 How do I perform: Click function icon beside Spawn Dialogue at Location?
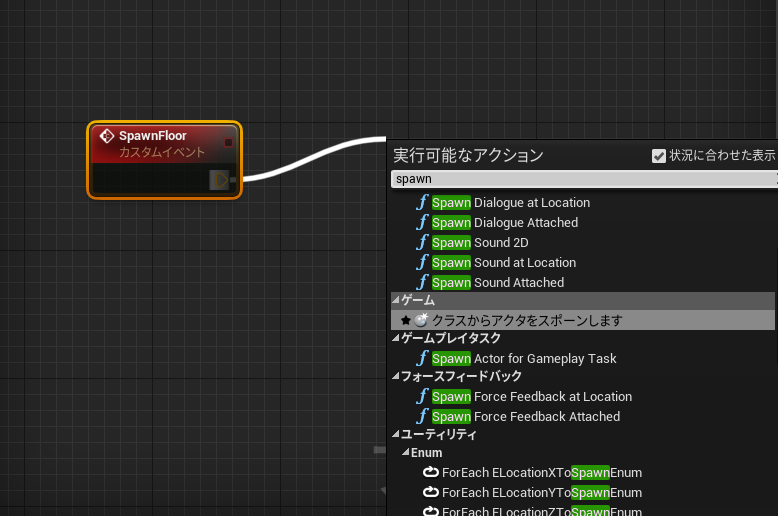(x=422, y=202)
